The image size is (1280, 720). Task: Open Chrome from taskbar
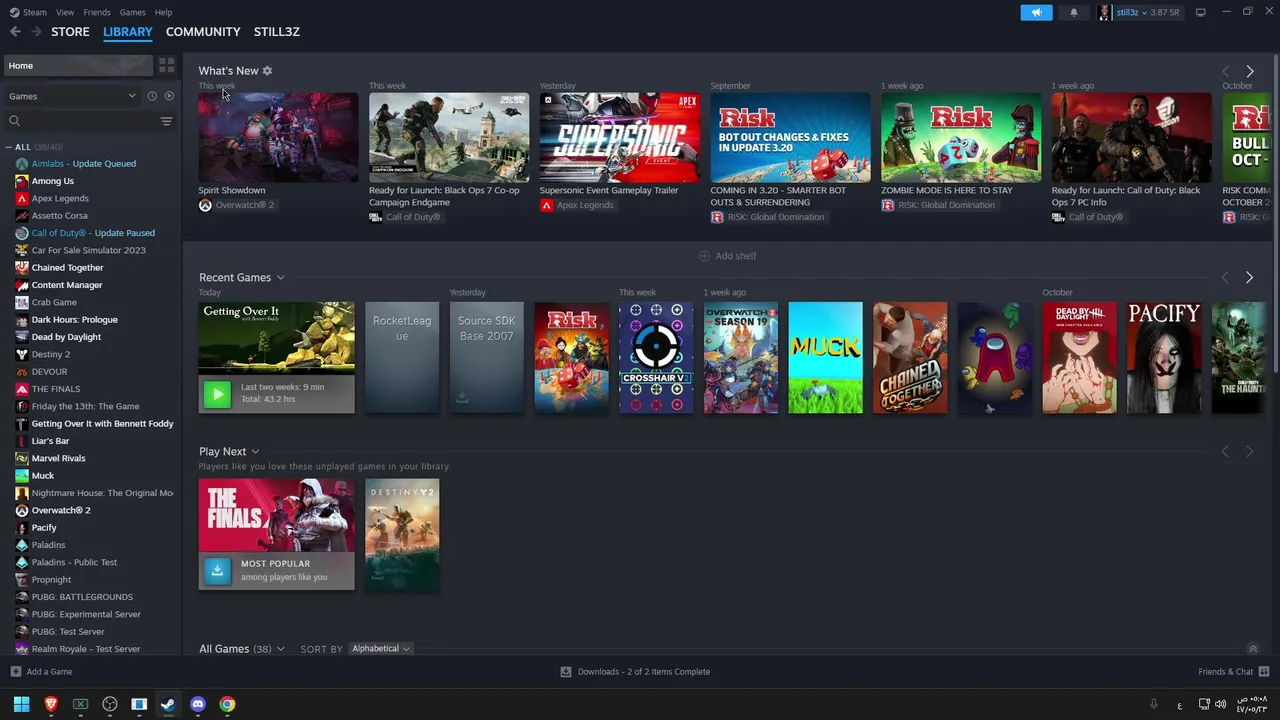227,704
